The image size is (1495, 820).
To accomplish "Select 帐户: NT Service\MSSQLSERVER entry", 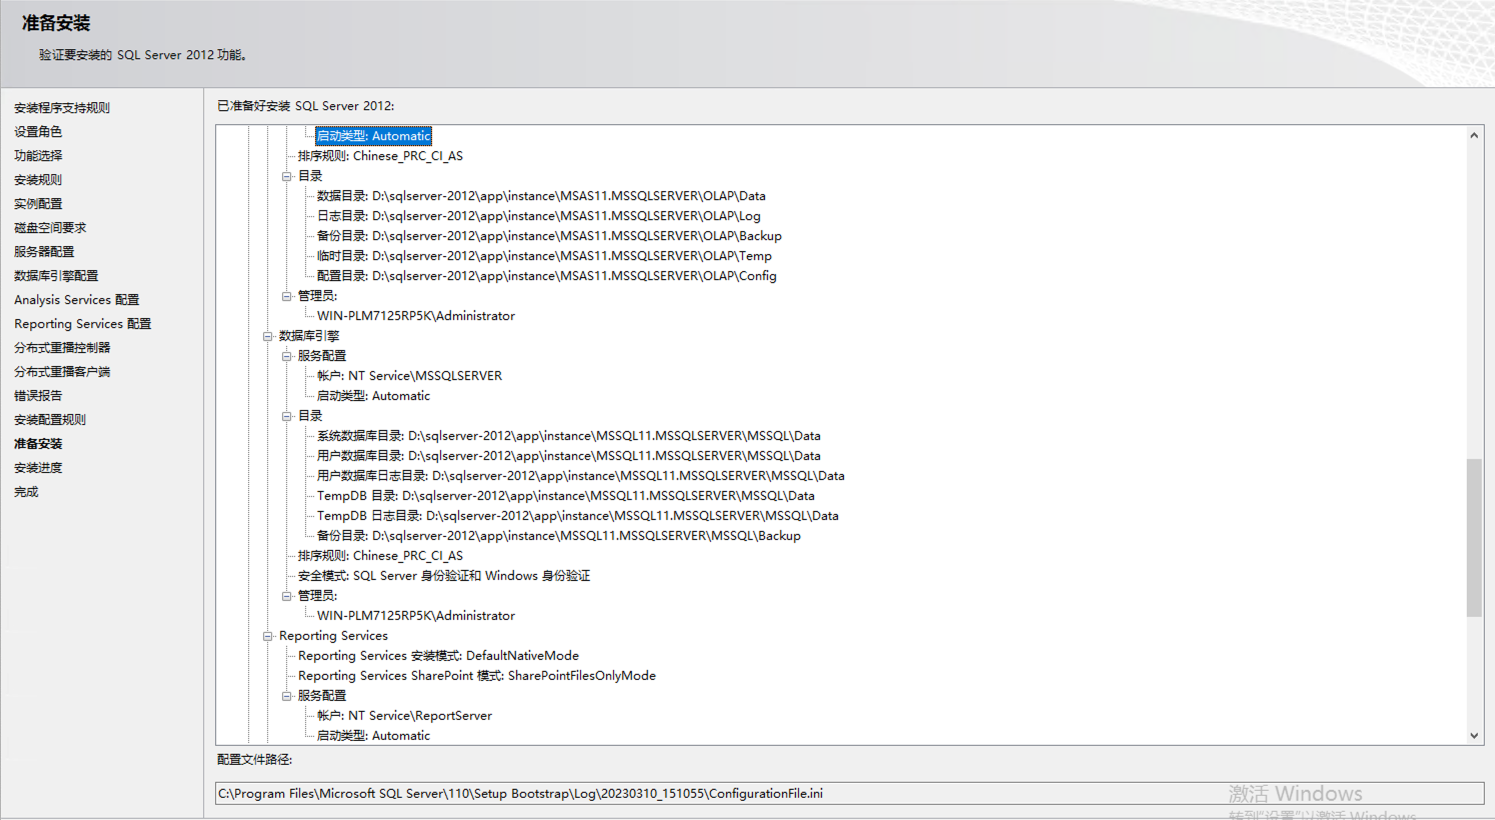I will [409, 376].
